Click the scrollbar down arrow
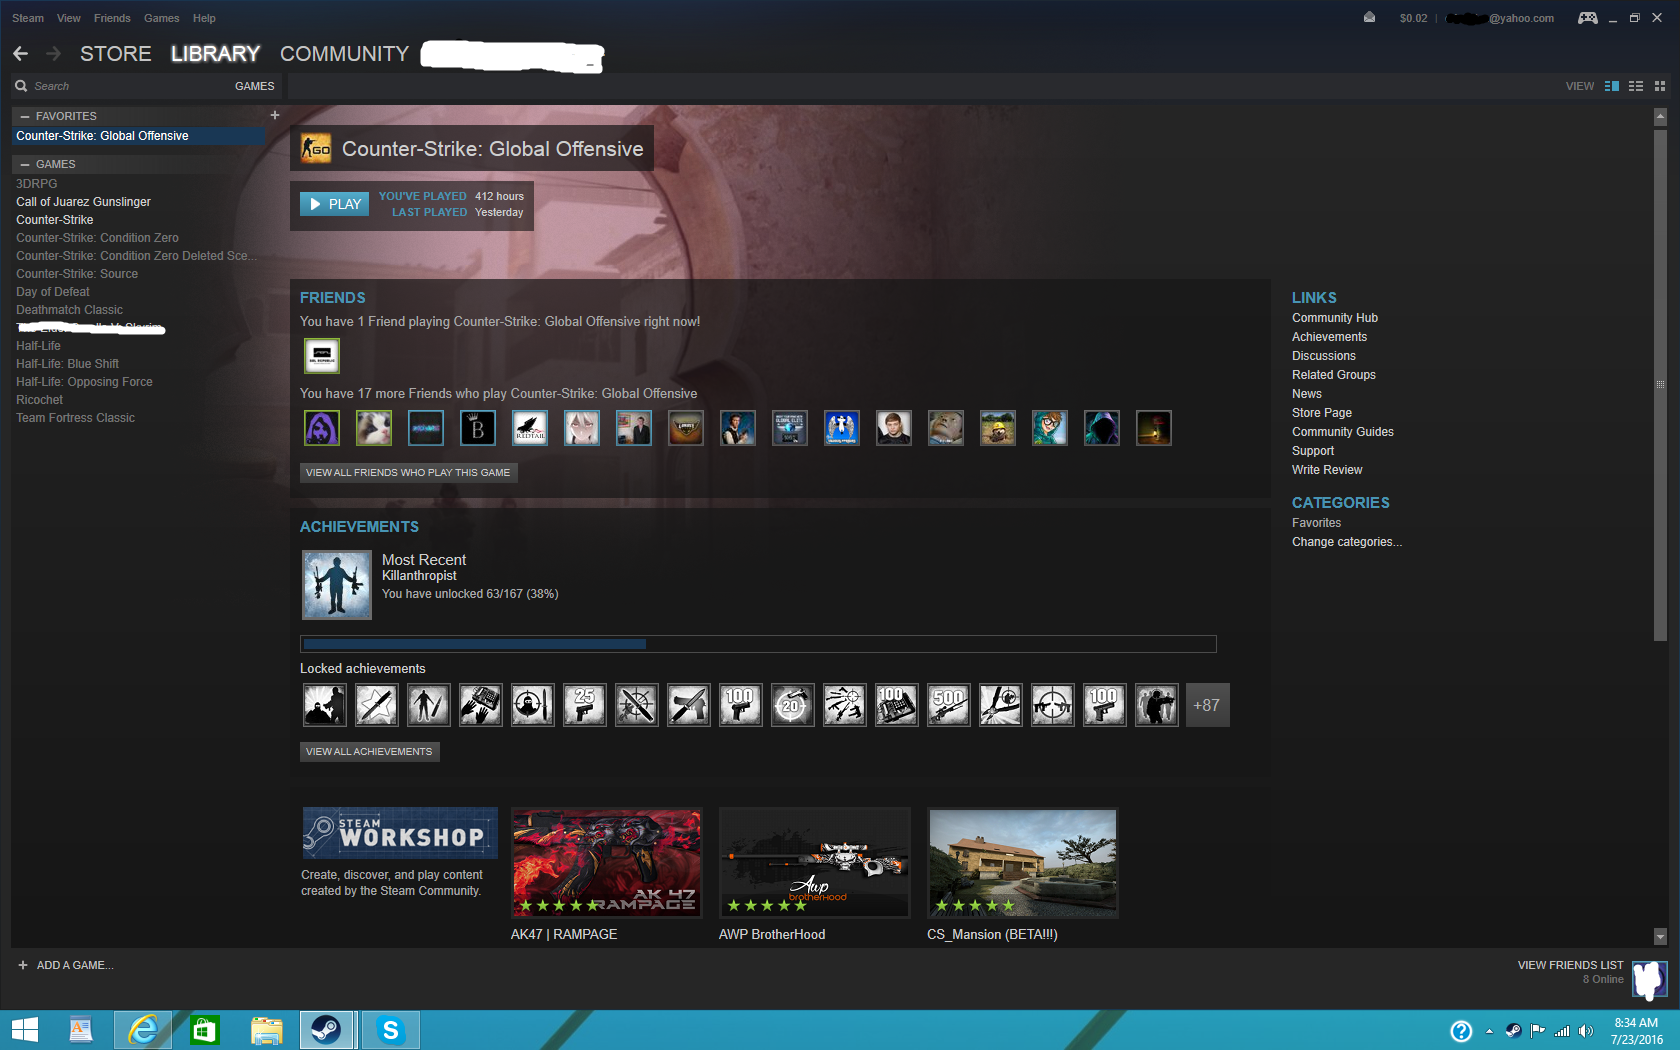 click(x=1660, y=937)
